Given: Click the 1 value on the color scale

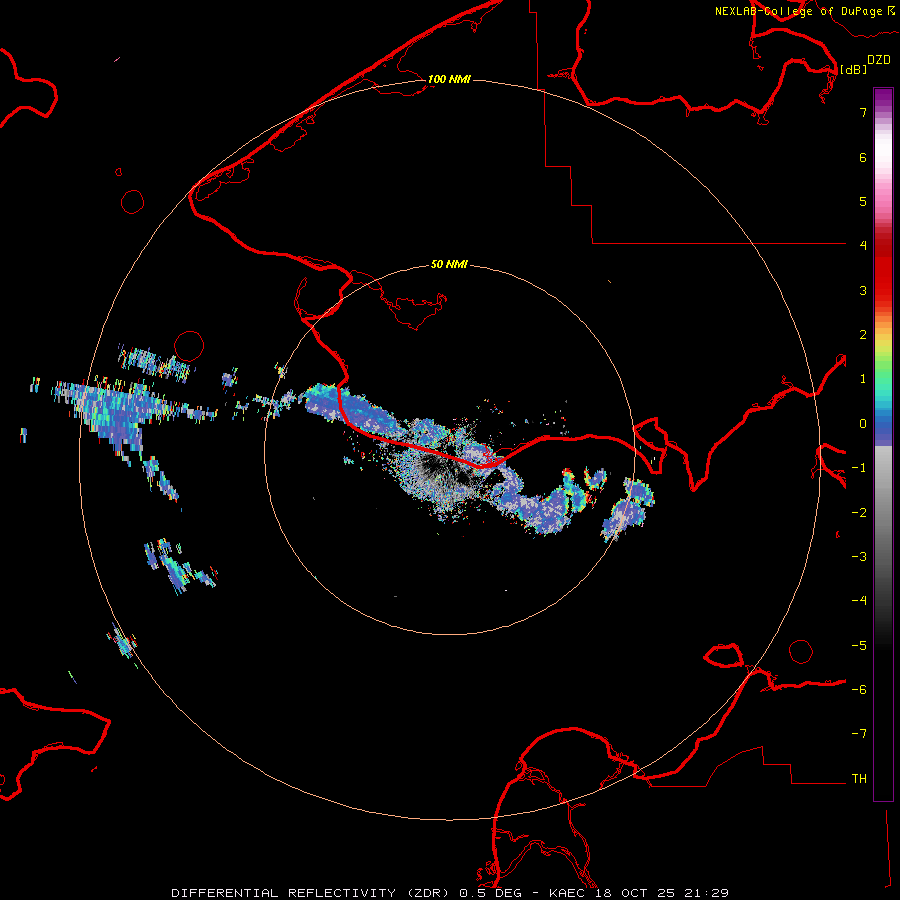Looking at the screenshot, I should (x=863, y=379).
